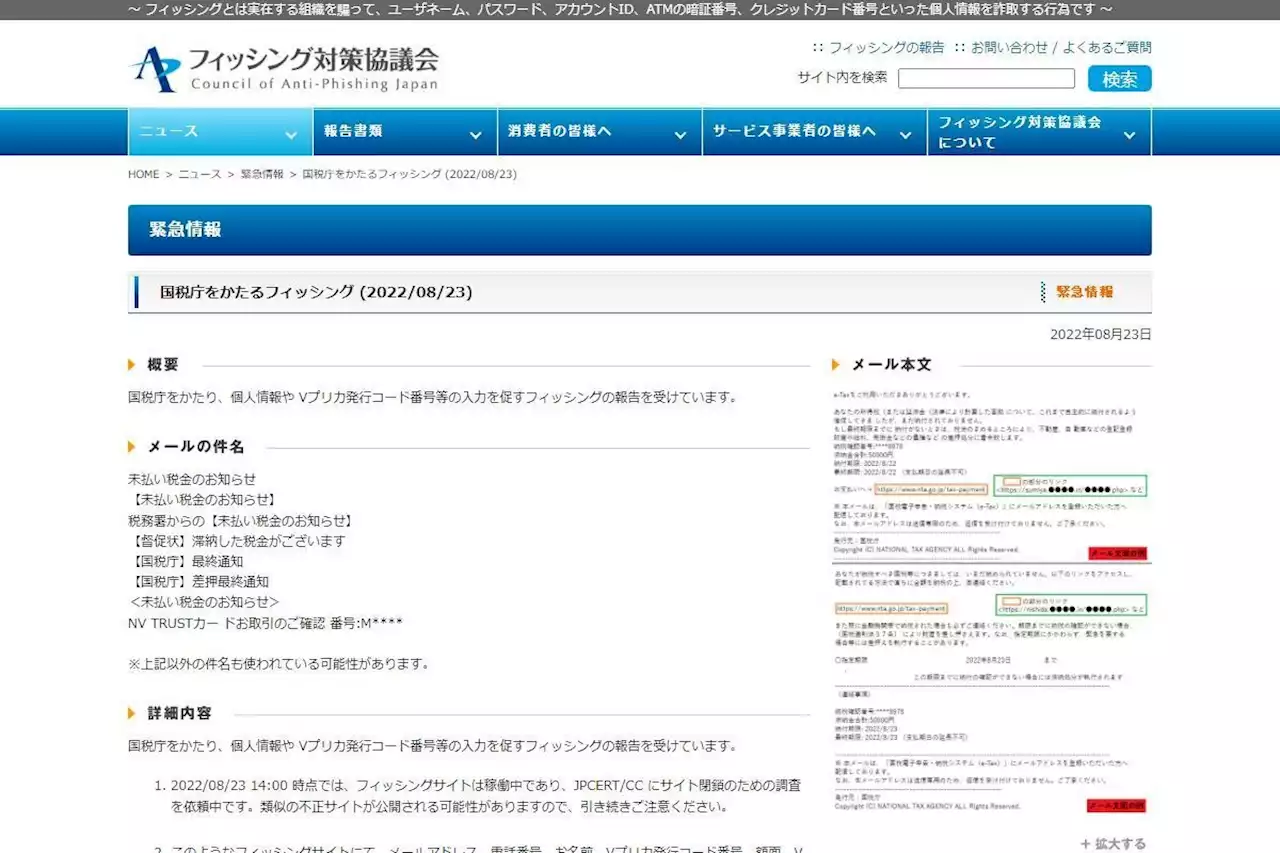This screenshot has height=853, width=1280.
Task: Open the よくあるご質問 link
Action: coord(1107,47)
